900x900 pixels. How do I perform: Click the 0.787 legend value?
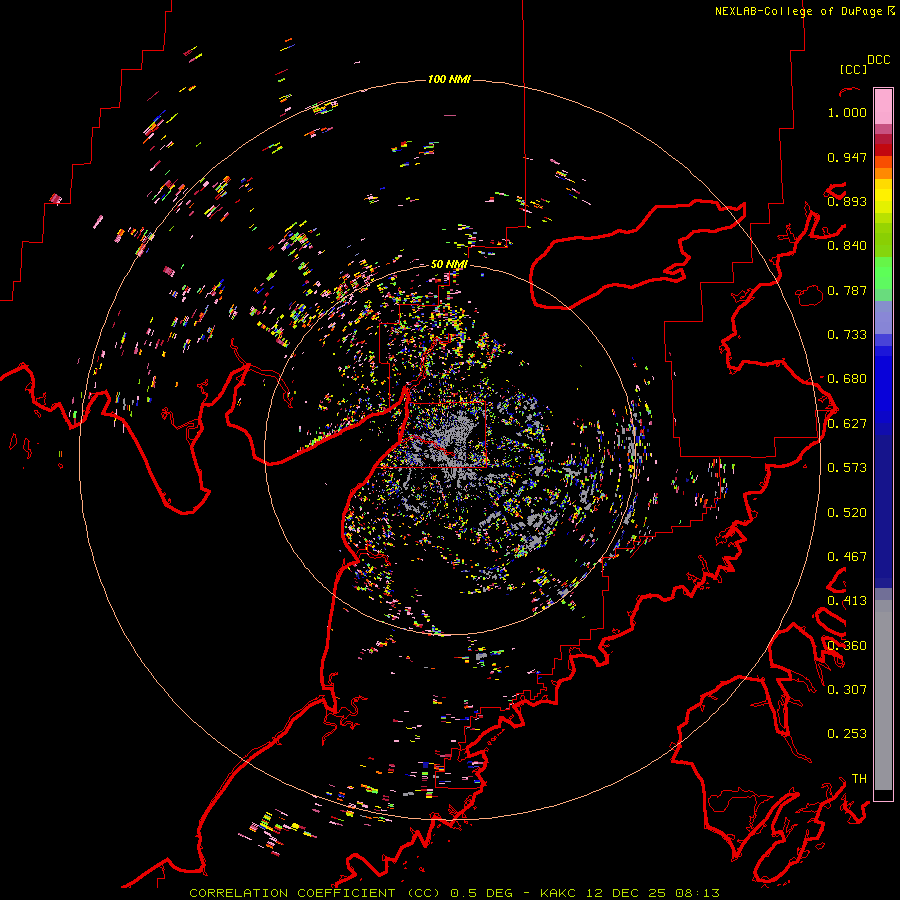tap(847, 290)
